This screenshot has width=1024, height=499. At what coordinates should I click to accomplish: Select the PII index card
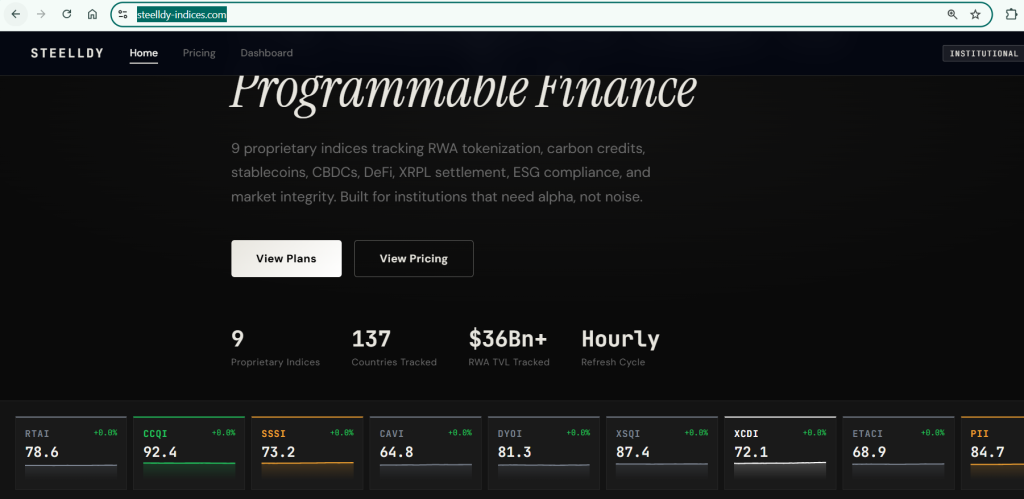992,453
